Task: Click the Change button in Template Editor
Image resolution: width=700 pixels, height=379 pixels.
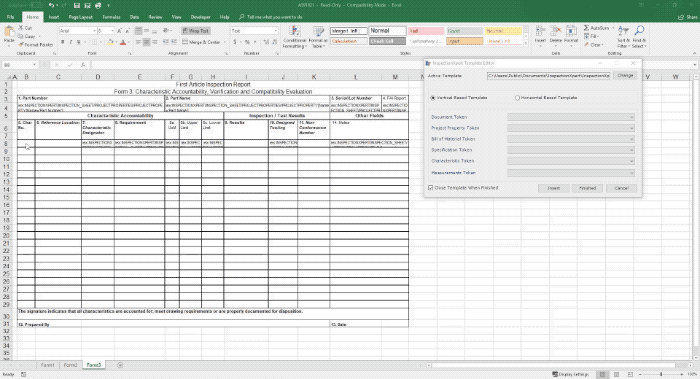Action: (x=625, y=75)
